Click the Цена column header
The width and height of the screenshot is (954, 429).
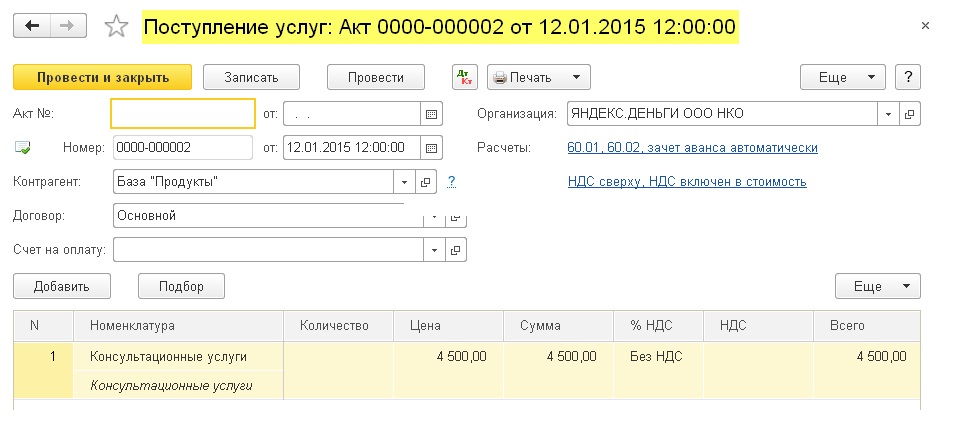[448, 326]
